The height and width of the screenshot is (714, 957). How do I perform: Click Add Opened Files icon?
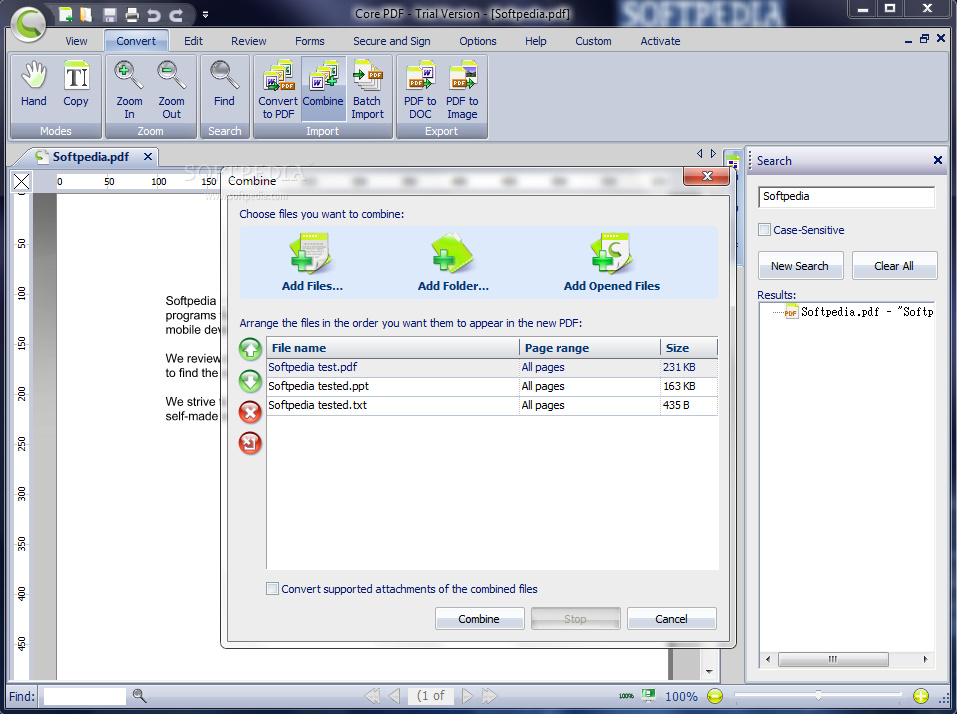[612, 262]
